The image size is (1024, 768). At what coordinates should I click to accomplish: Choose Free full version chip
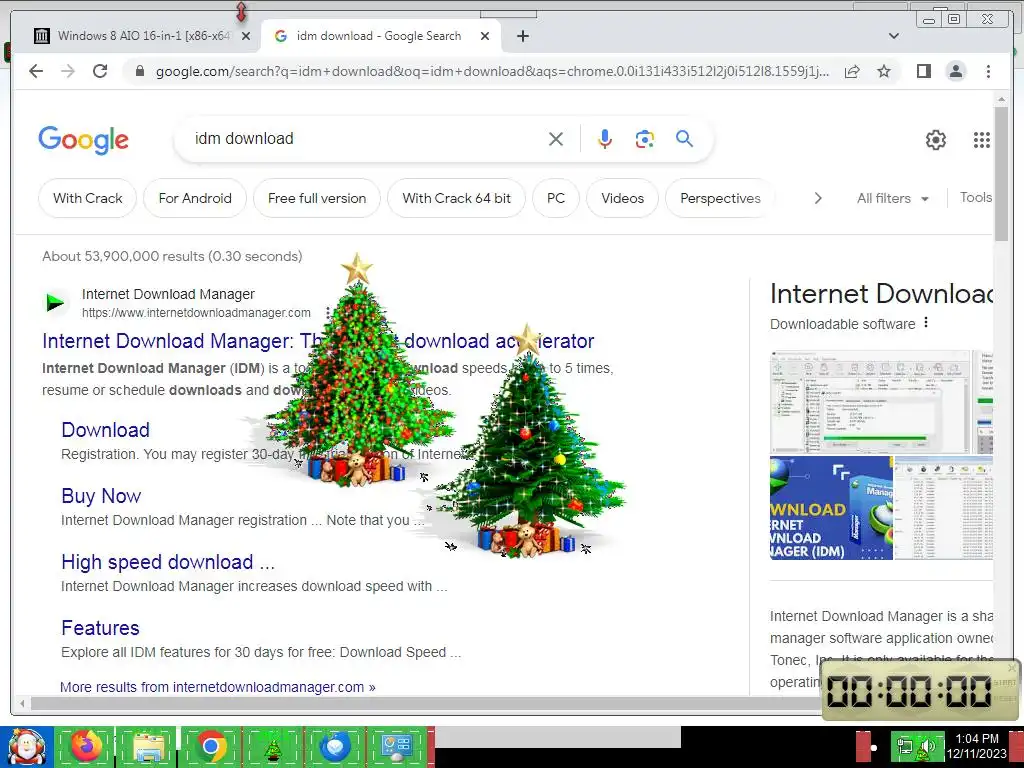point(317,198)
